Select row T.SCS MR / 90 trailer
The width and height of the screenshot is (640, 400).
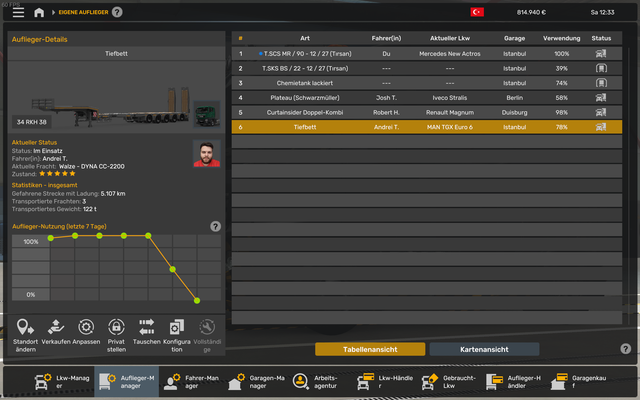tap(427, 53)
